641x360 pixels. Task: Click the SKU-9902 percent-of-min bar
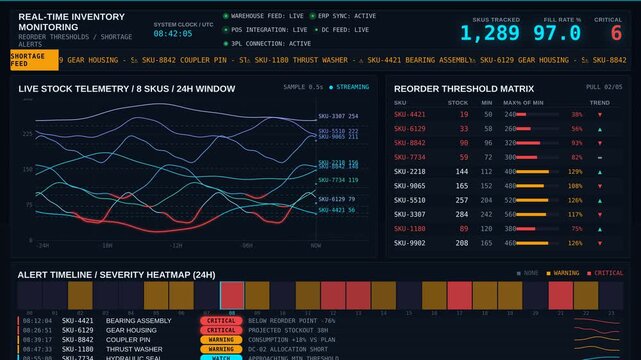click(x=537, y=243)
